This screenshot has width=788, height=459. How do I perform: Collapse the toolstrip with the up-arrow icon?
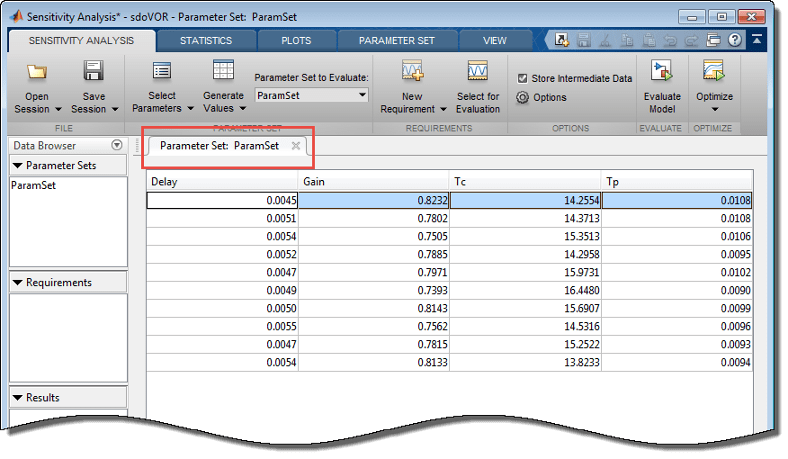[756, 40]
